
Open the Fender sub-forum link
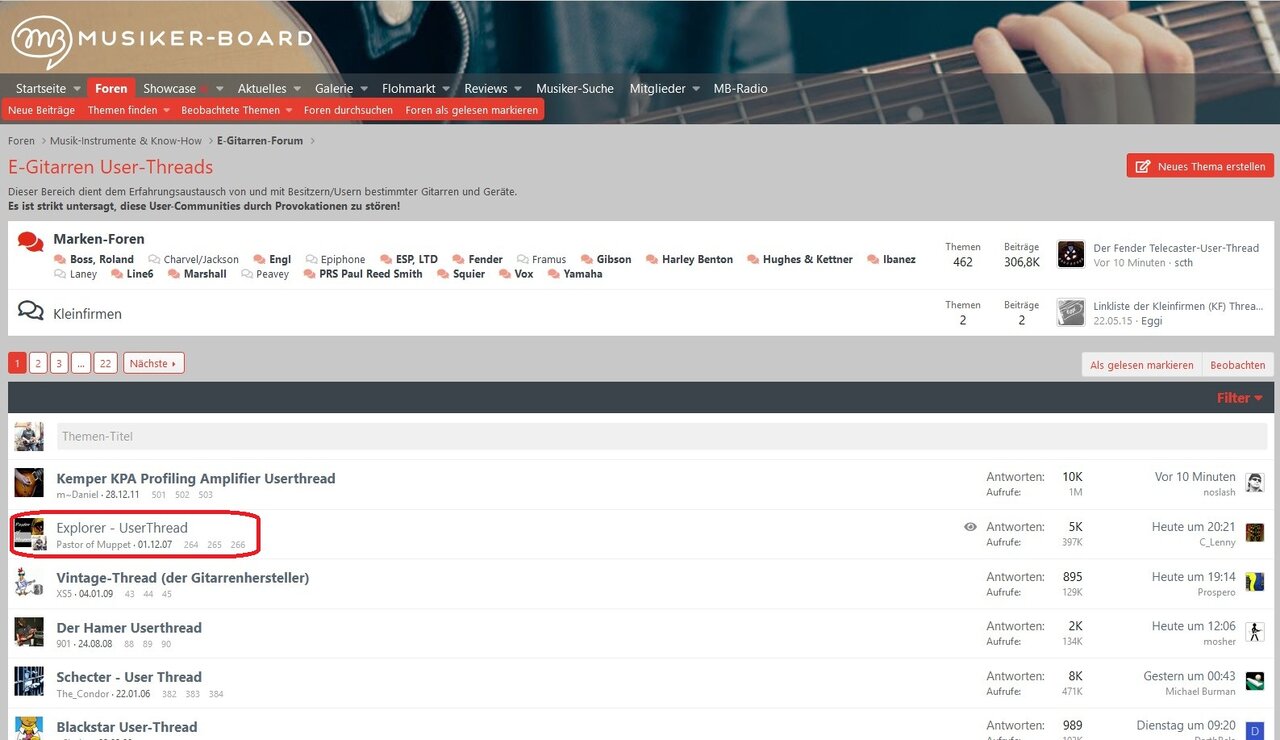pos(486,259)
